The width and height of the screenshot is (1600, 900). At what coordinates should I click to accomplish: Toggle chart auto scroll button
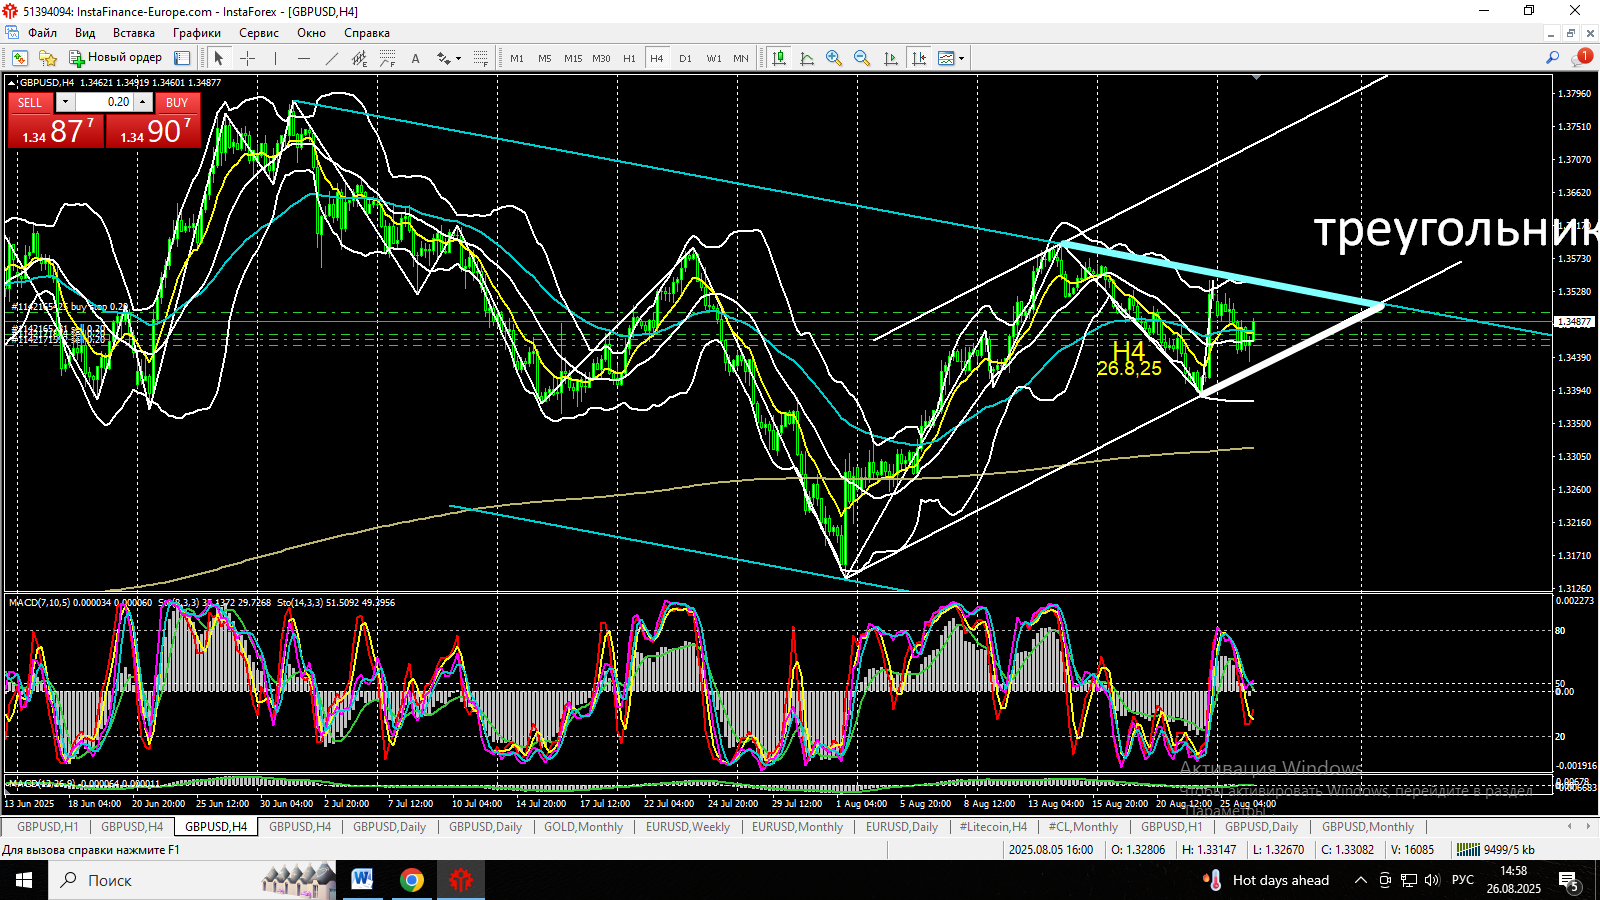tap(890, 58)
